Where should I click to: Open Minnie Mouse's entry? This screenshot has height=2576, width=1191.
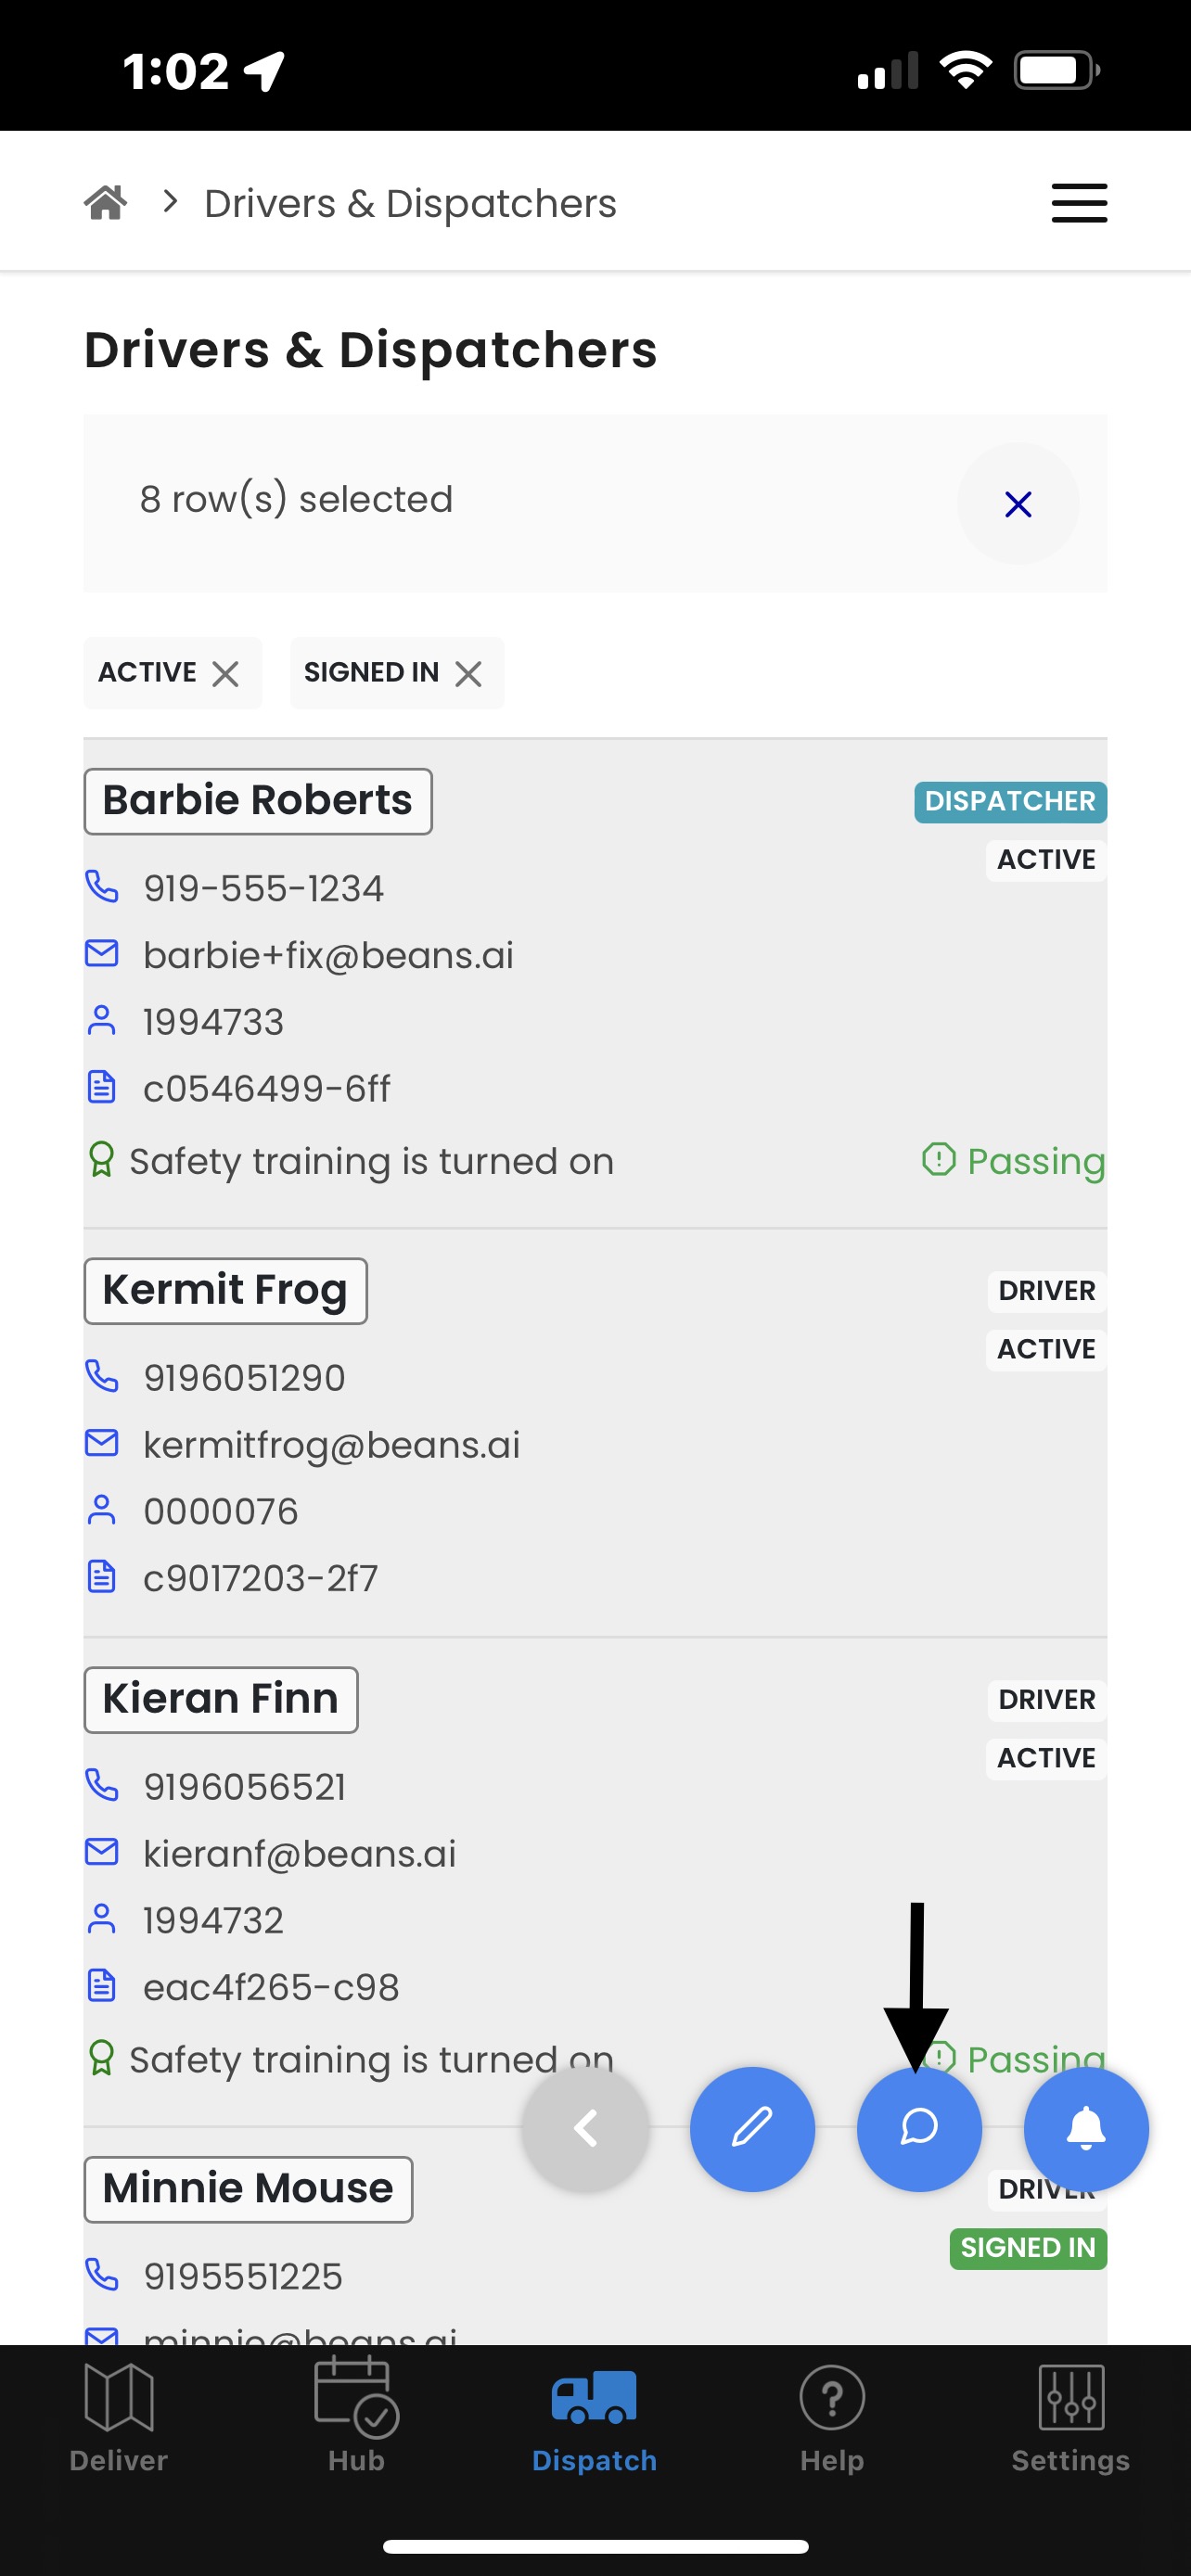[248, 2189]
